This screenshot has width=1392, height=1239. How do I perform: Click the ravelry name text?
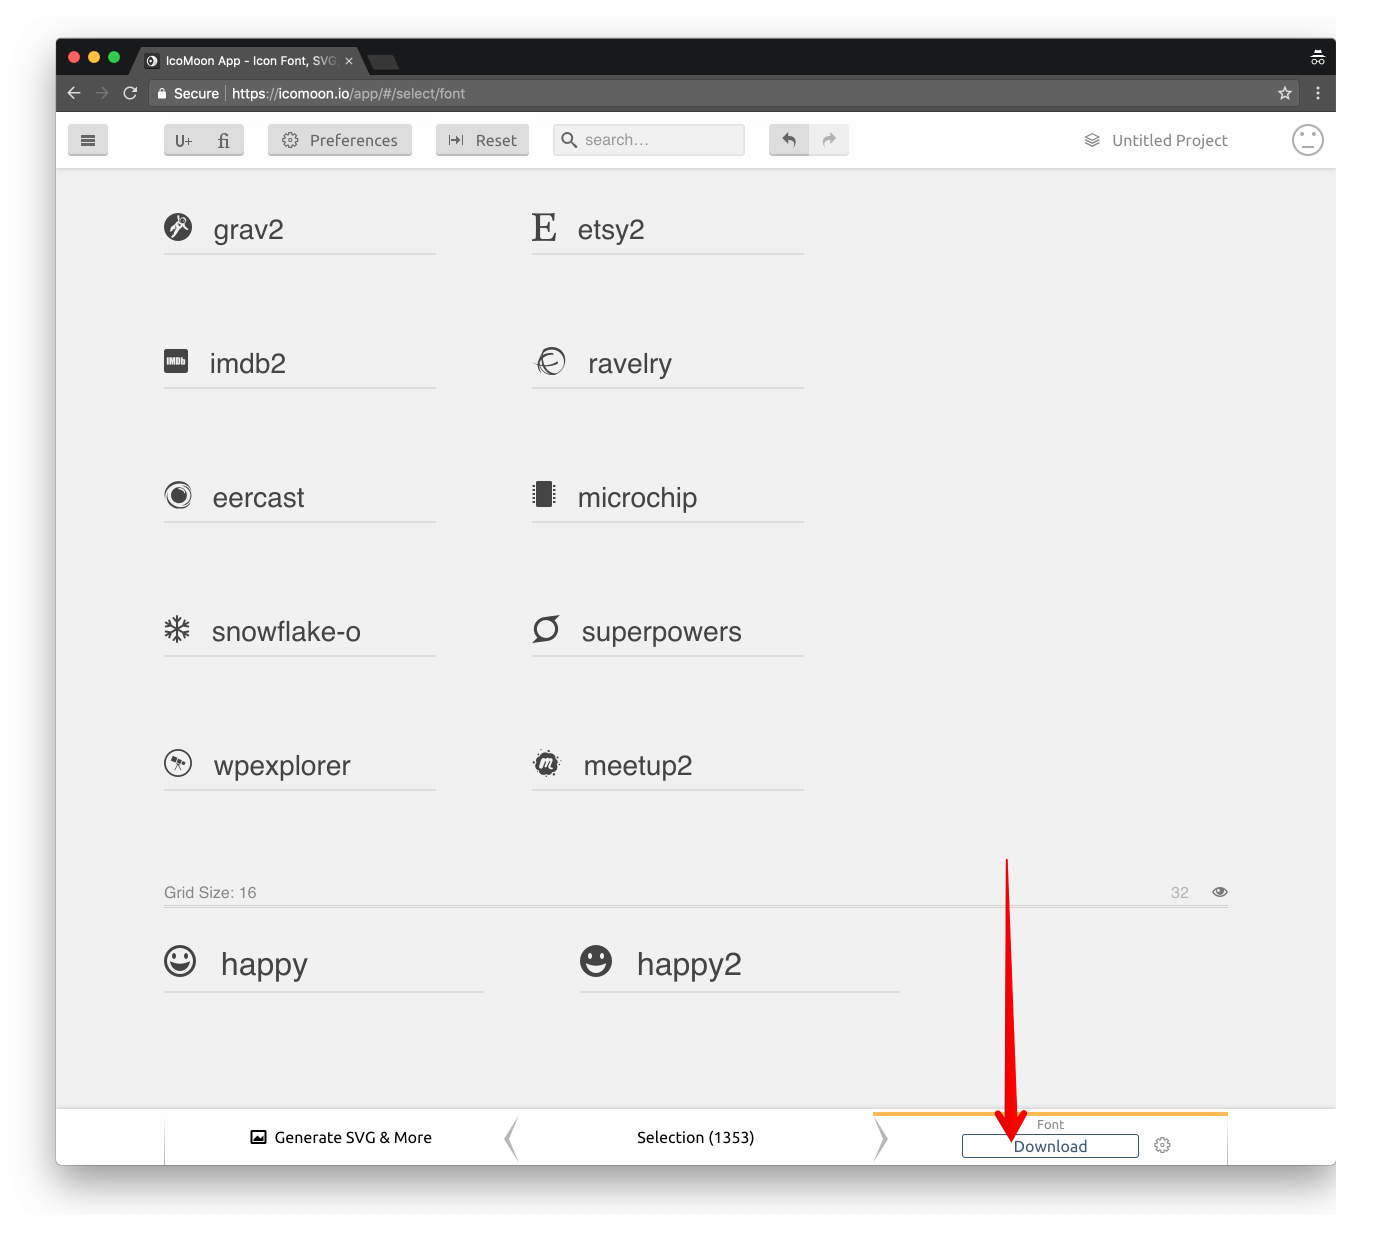(x=630, y=364)
